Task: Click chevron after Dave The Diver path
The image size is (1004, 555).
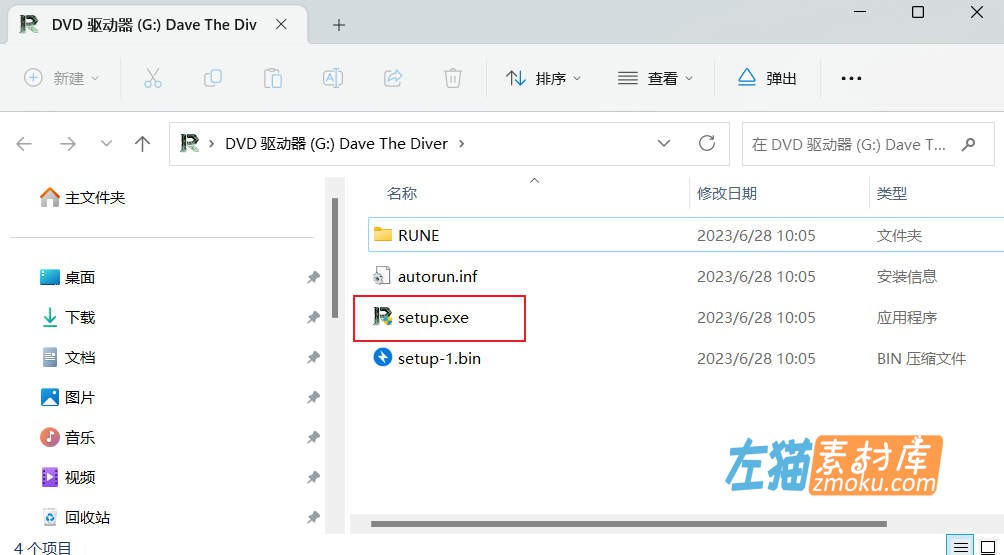Action: click(x=462, y=144)
